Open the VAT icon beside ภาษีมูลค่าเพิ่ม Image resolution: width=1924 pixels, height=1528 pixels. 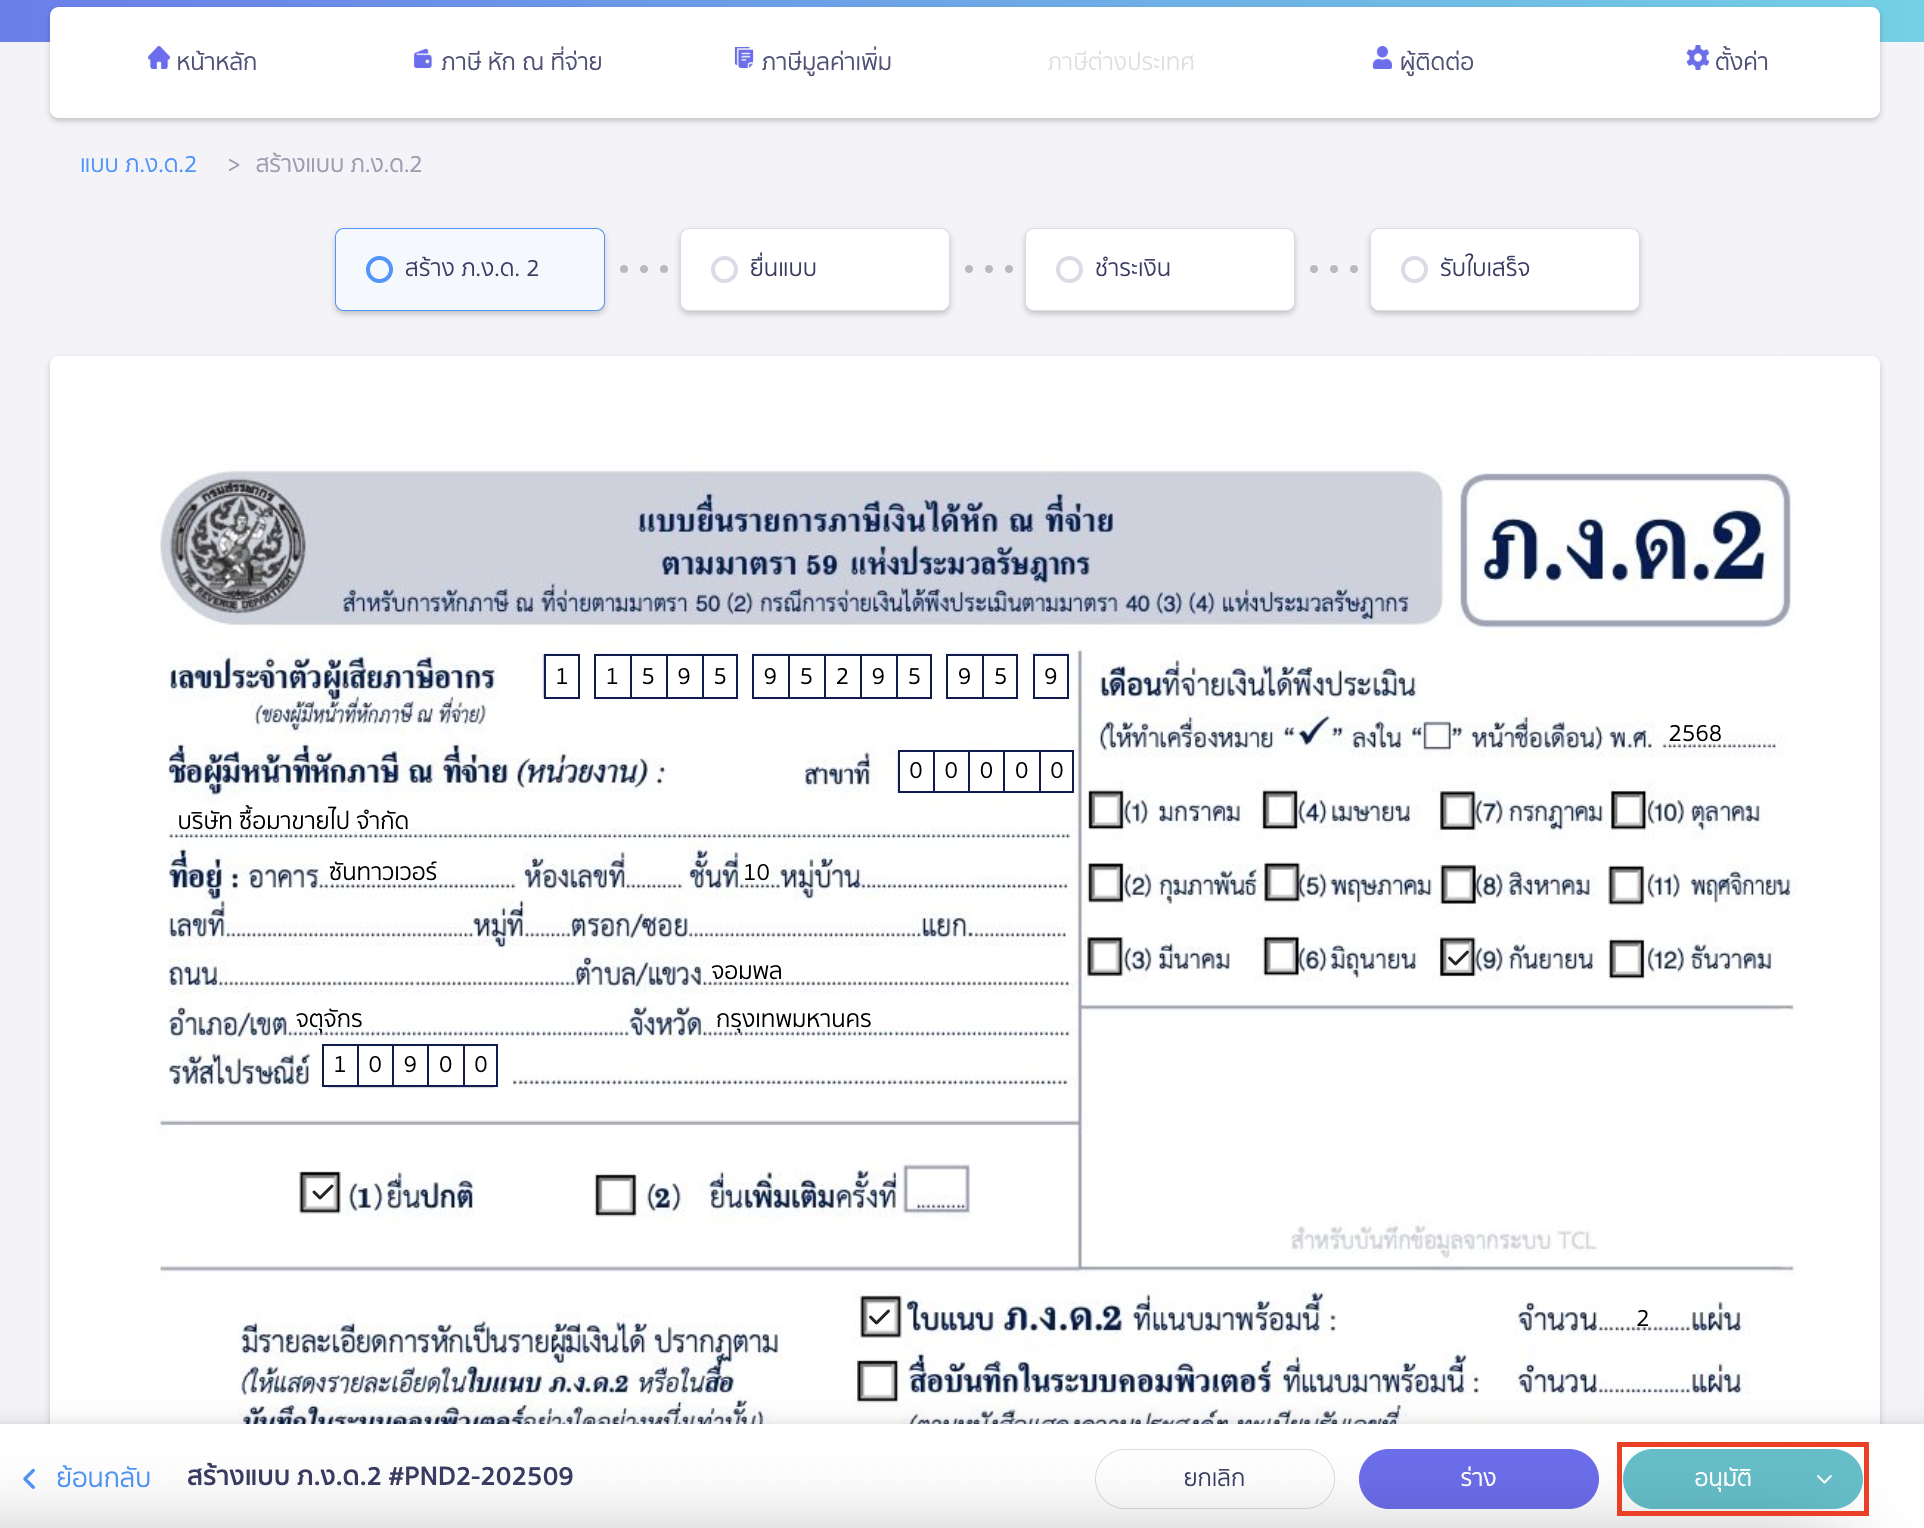point(744,58)
